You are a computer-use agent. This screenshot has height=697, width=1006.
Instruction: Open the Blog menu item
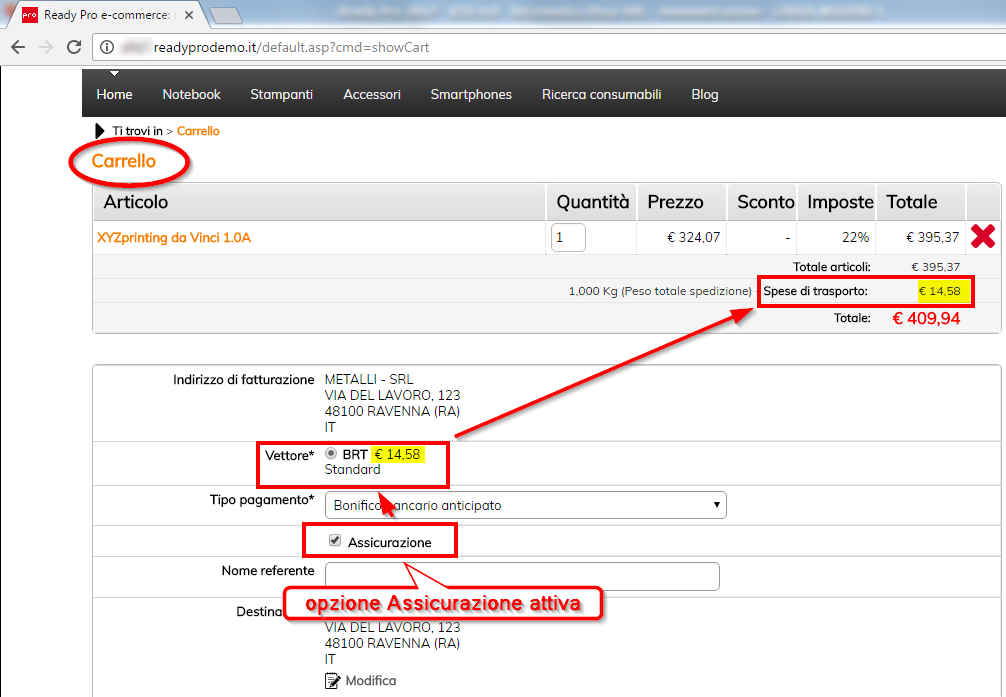704,94
